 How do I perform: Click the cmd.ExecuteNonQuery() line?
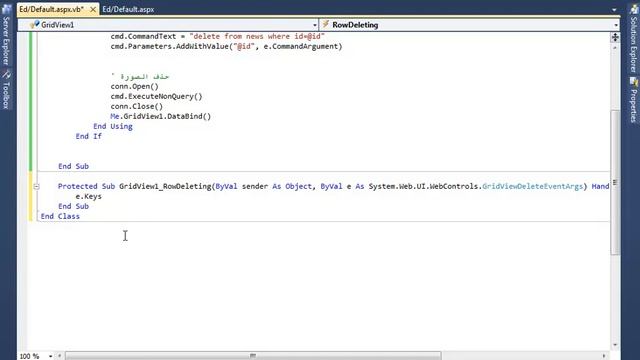coord(156,96)
